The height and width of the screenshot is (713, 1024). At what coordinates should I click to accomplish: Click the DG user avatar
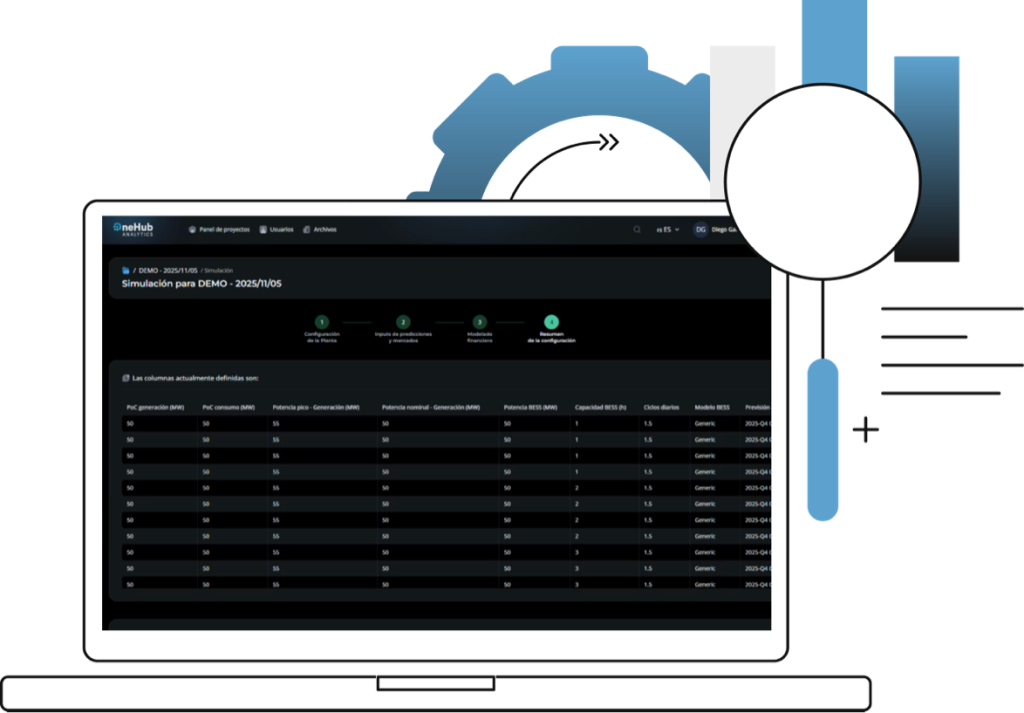(700, 229)
